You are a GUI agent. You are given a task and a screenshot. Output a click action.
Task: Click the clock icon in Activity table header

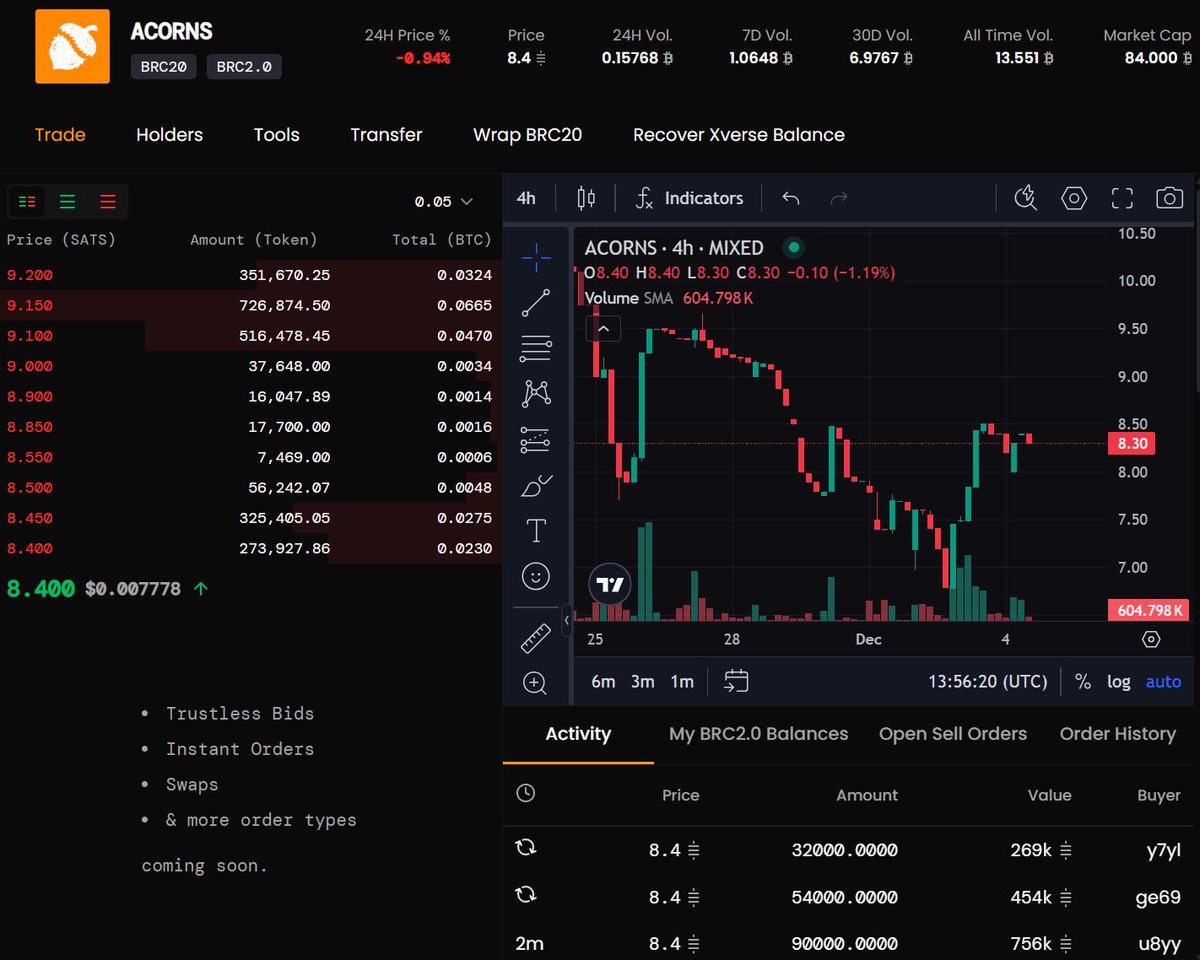pos(526,793)
